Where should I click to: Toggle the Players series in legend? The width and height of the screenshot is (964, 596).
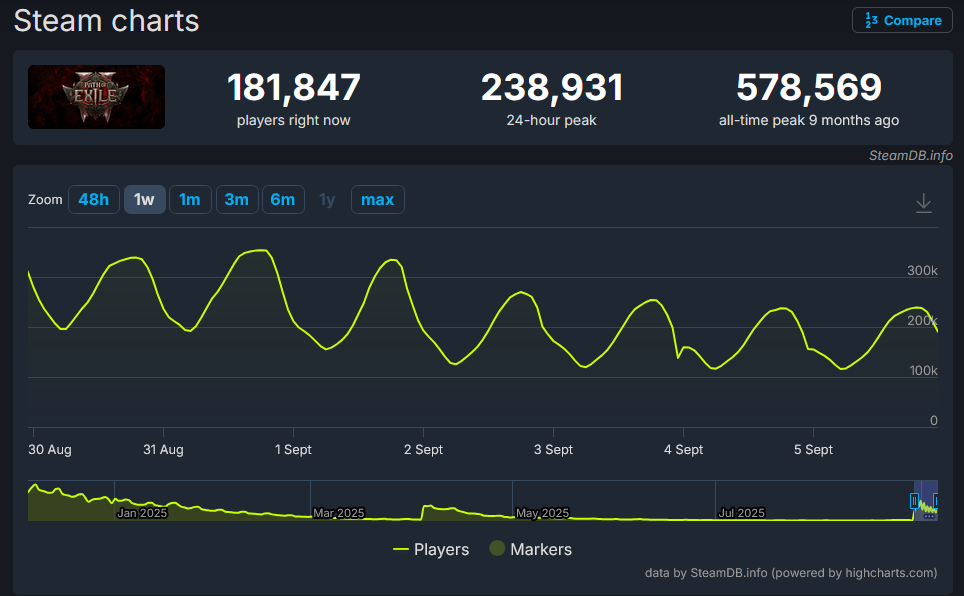coord(431,549)
